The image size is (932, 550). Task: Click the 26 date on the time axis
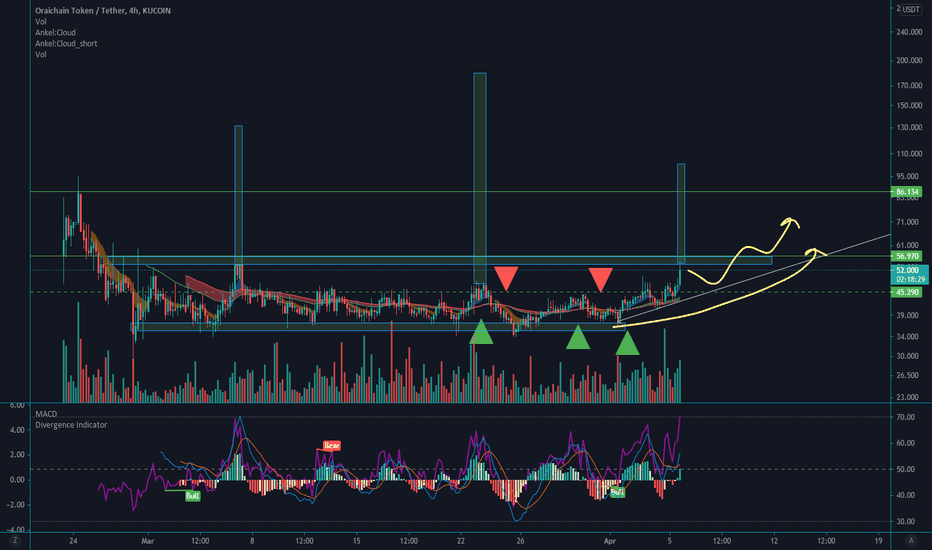(x=520, y=541)
